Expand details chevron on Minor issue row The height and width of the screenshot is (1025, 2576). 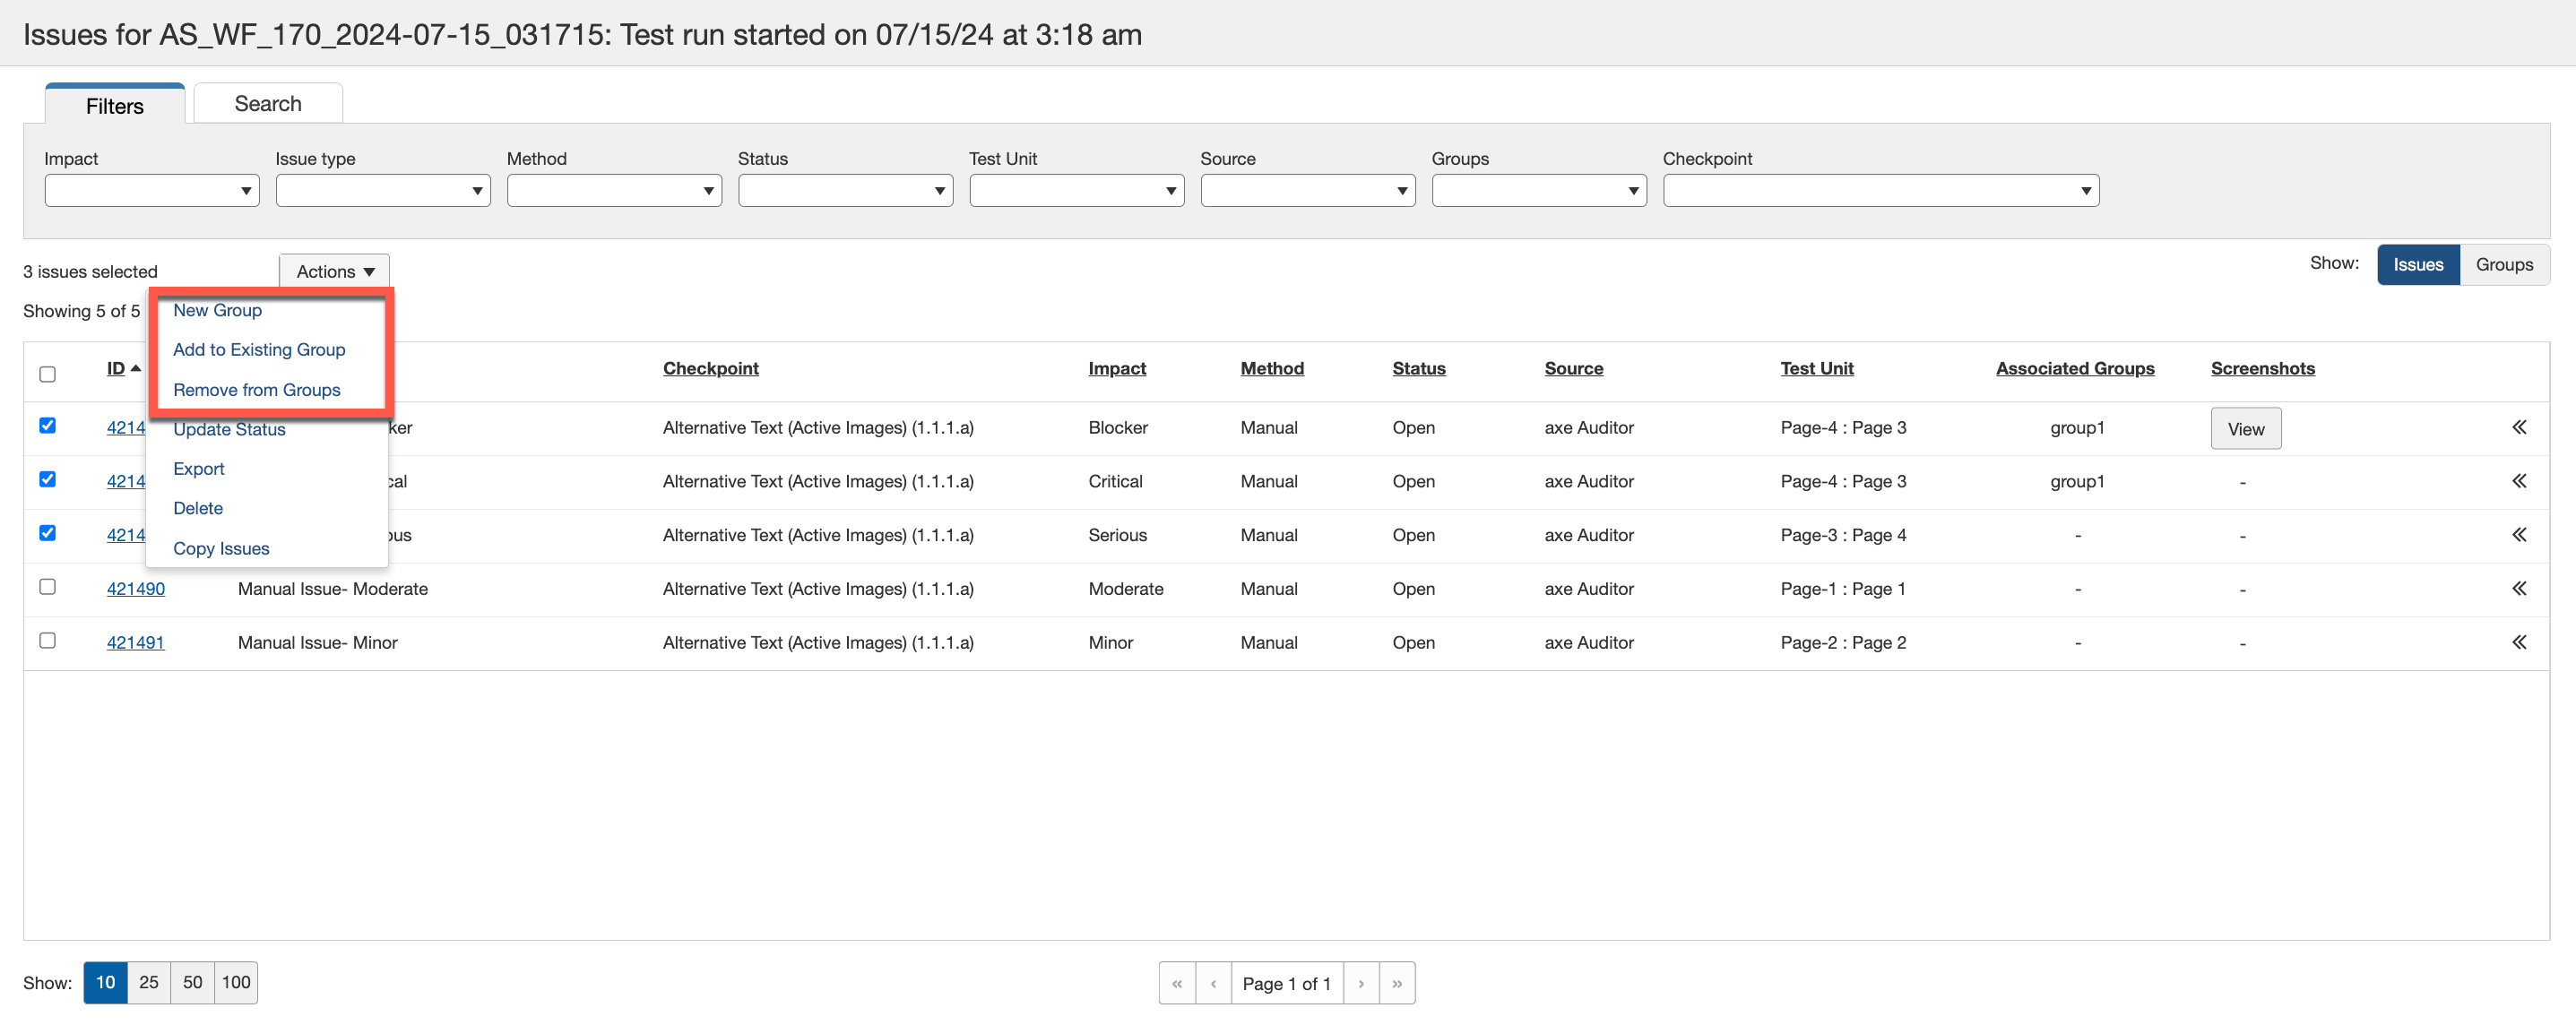click(x=2518, y=643)
